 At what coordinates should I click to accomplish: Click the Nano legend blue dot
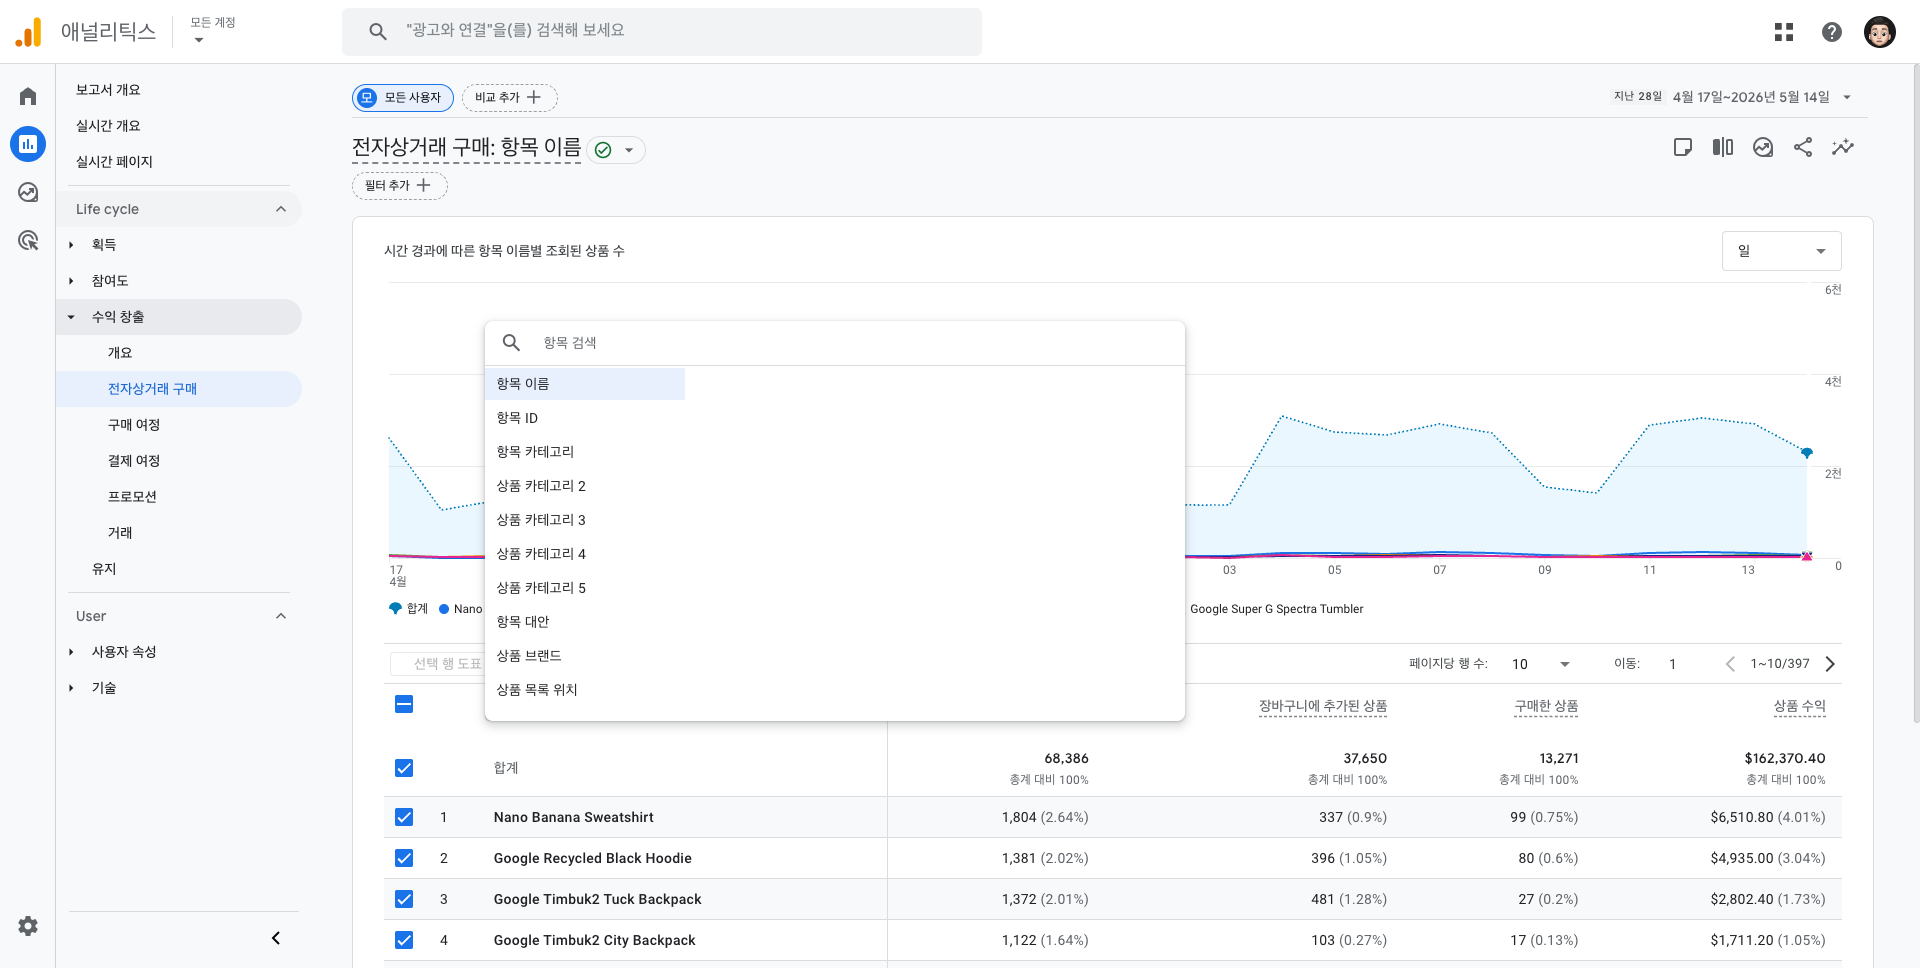(444, 609)
